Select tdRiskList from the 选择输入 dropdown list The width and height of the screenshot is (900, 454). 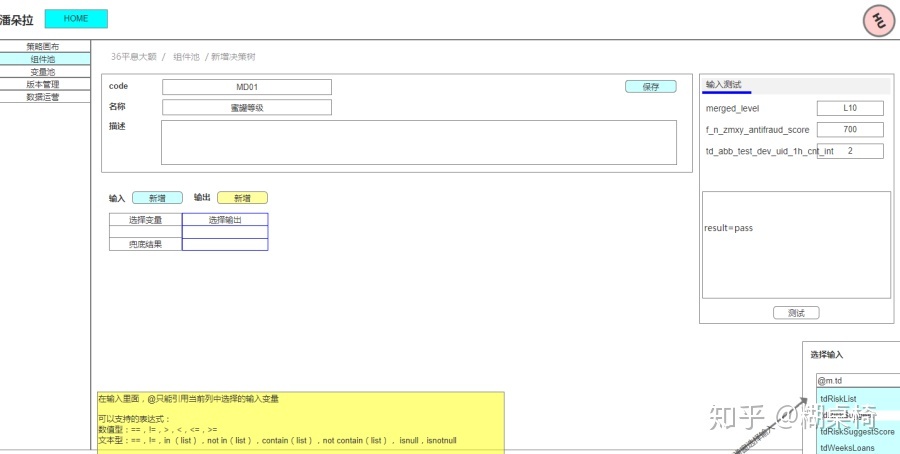click(838, 398)
